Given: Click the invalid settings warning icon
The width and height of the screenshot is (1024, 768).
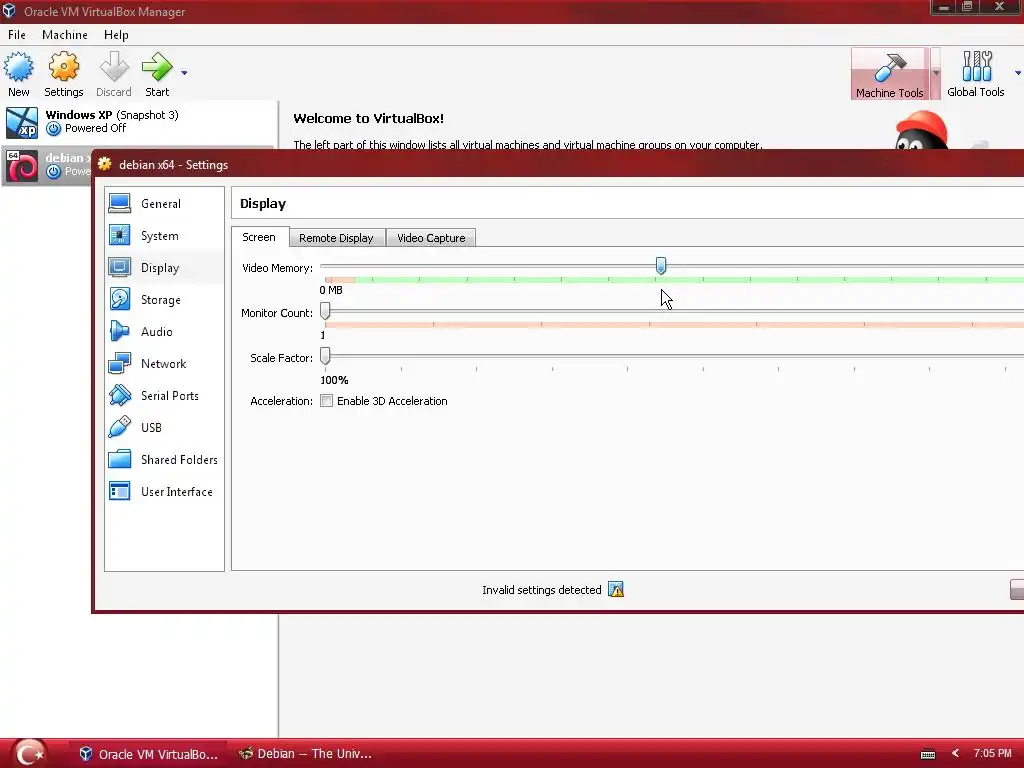Looking at the screenshot, I should point(616,590).
